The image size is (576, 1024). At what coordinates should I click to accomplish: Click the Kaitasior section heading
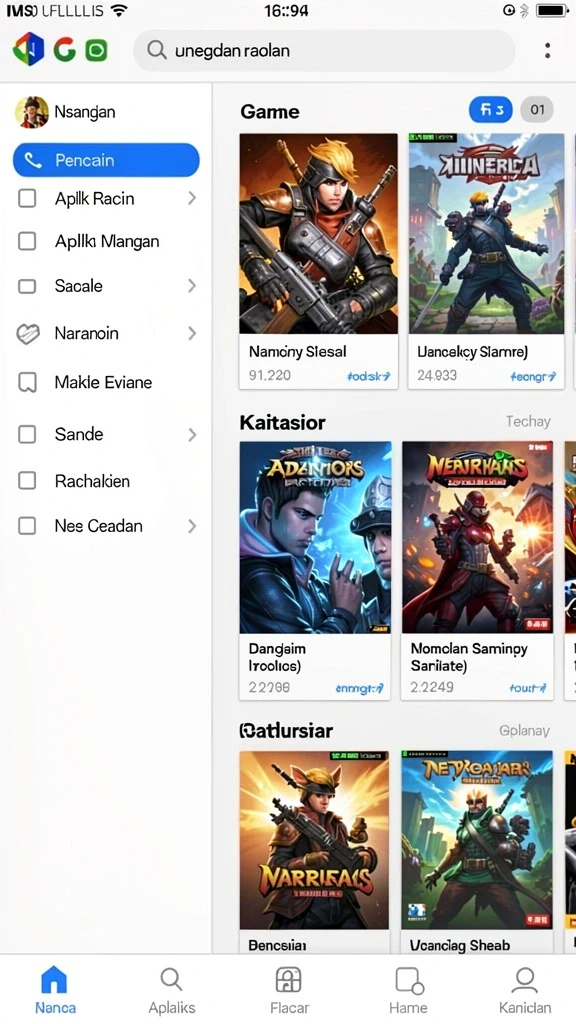click(x=282, y=423)
